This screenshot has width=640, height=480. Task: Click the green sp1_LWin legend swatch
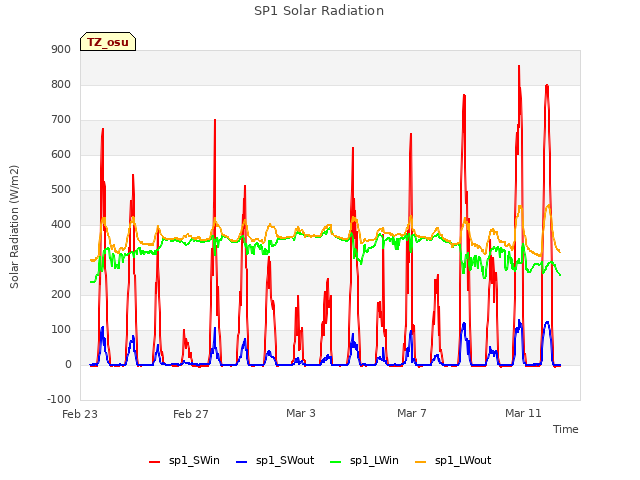(335, 462)
